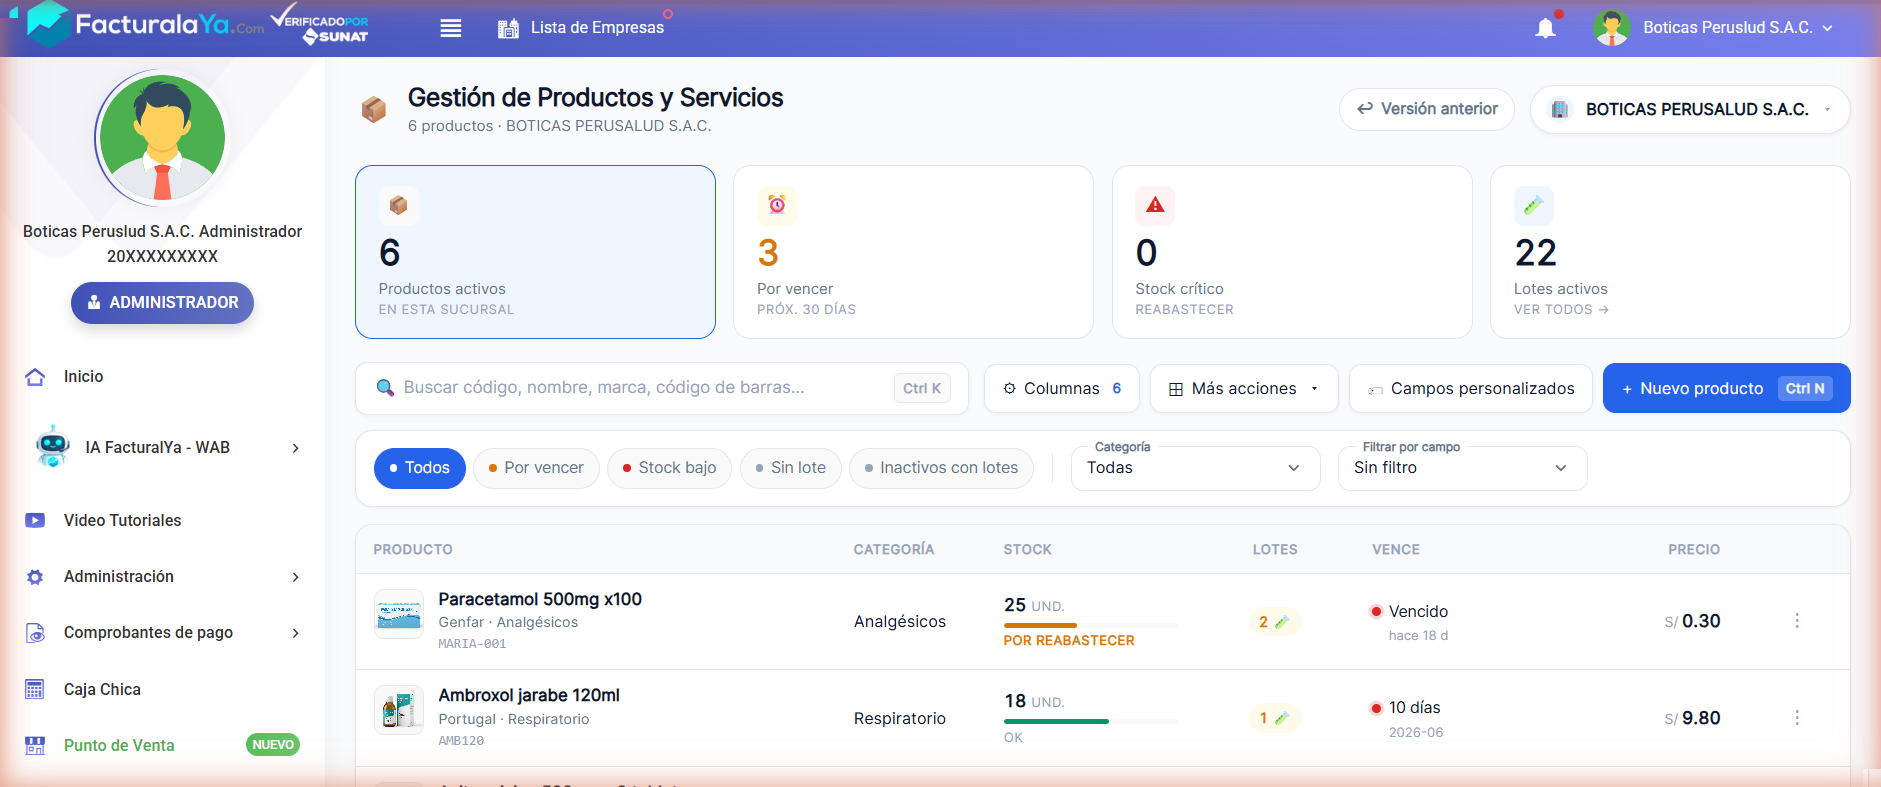The image size is (1881, 787).
Task: Click the Ctrl K shortcut badge
Action: [x=922, y=389]
